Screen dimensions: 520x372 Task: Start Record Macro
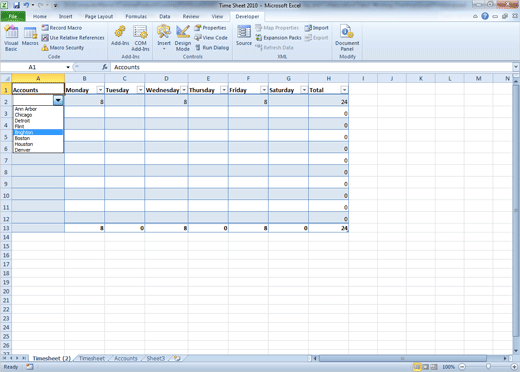click(62, 28)
